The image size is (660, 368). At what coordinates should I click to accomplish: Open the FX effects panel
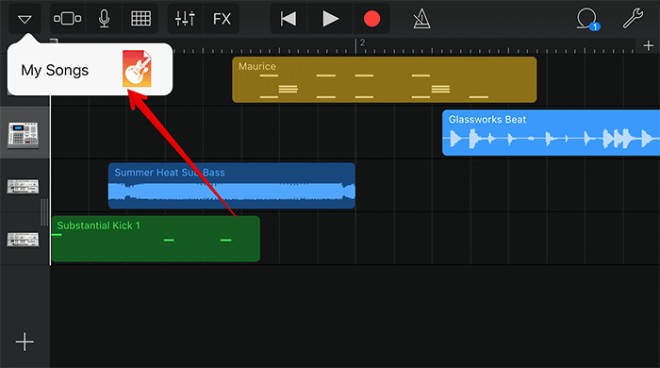[x=222, y=19]
